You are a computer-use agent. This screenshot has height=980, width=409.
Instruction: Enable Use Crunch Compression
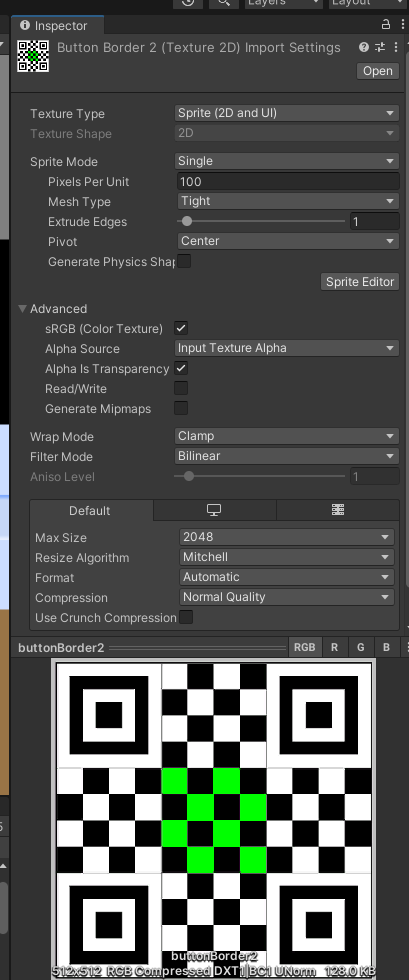pyautogui.click(x=186, y=618)
